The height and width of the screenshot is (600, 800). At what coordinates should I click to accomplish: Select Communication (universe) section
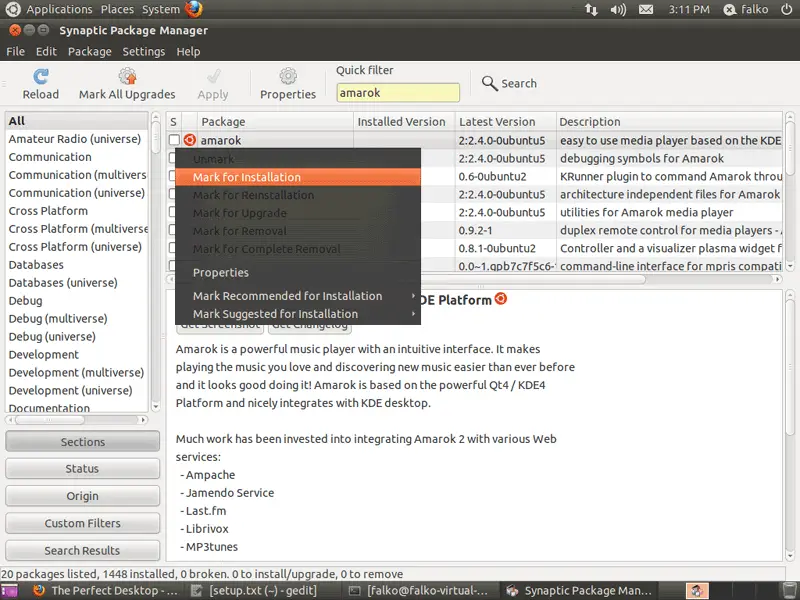(77, 193)
